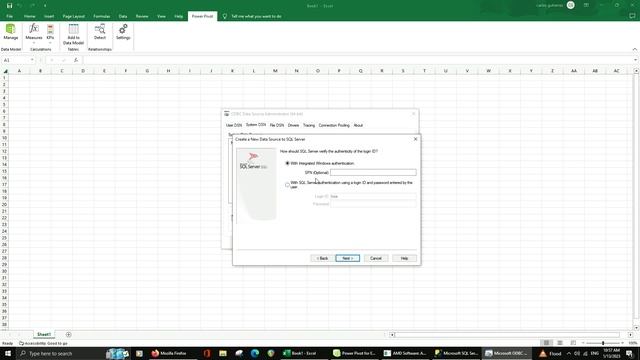Image resolution: width=640 pixels, height=360 pixels.
Task: Open File Explorer from the taskbar
Action: 223,353
